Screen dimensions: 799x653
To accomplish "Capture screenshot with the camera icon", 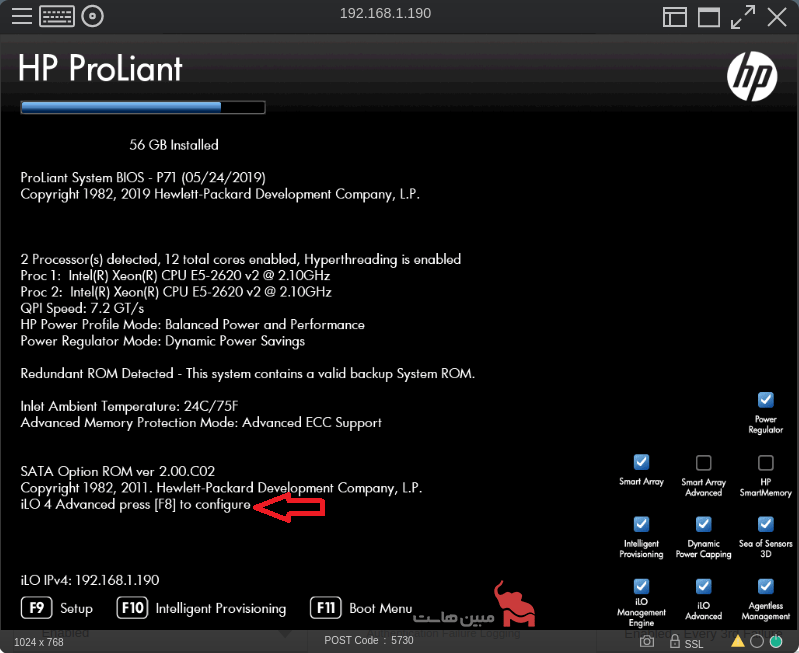I will click(x=647, y=641).
